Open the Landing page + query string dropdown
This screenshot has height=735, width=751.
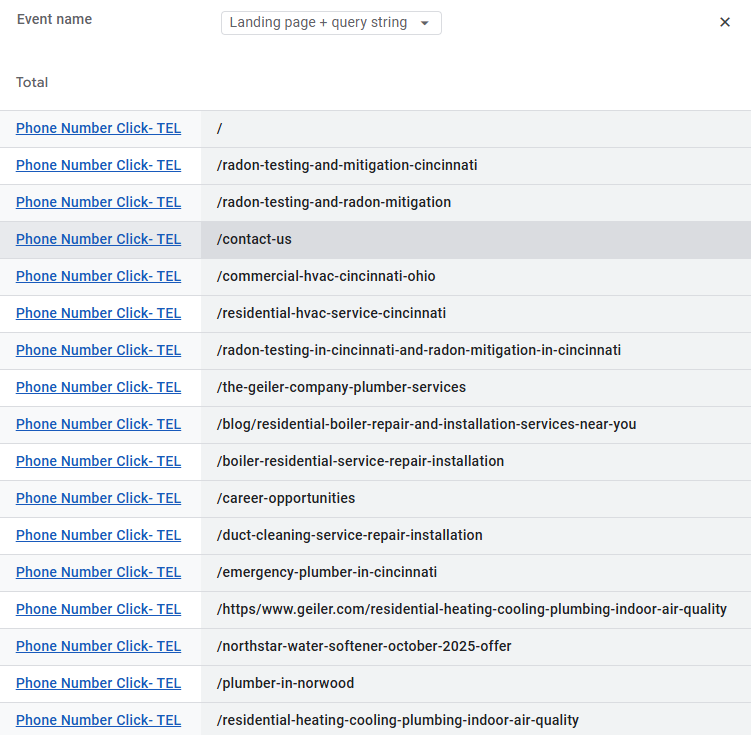coord(331,23)
